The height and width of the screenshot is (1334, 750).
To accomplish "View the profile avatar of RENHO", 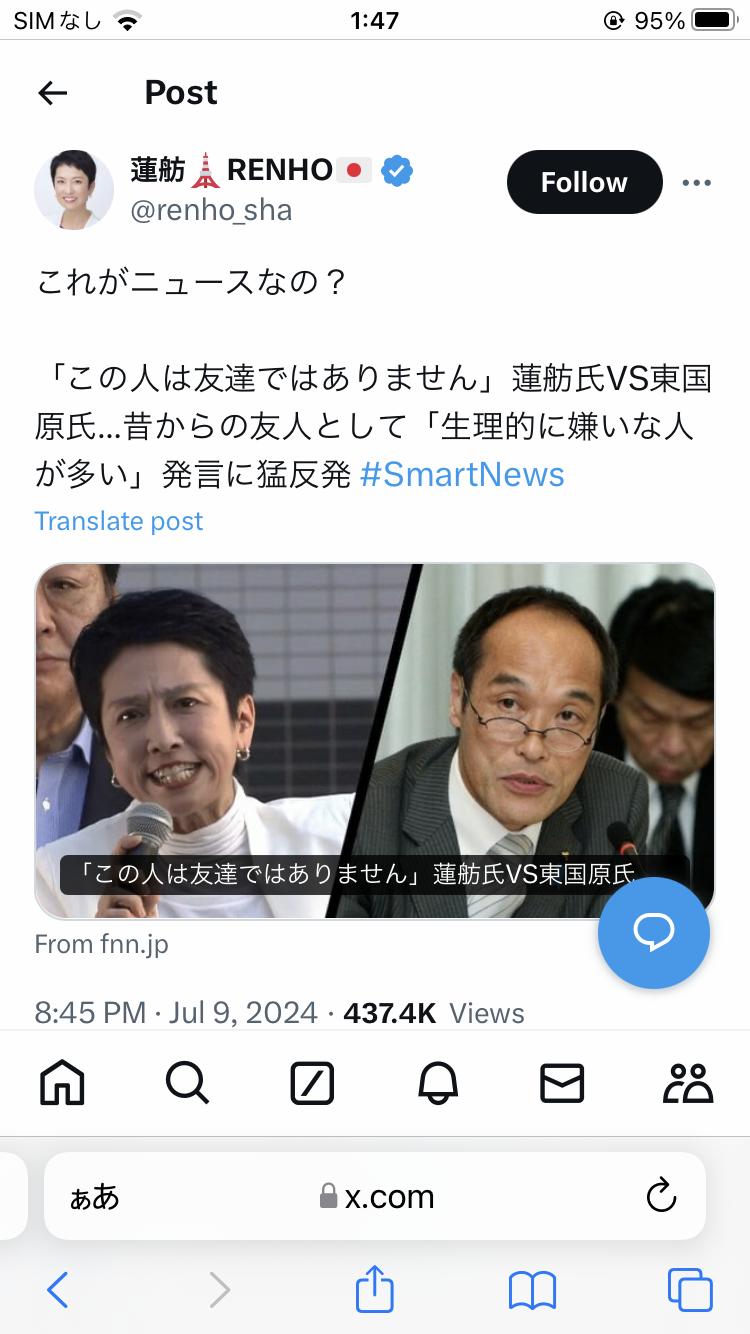I will pyautogui.click(x=74, y=190).
